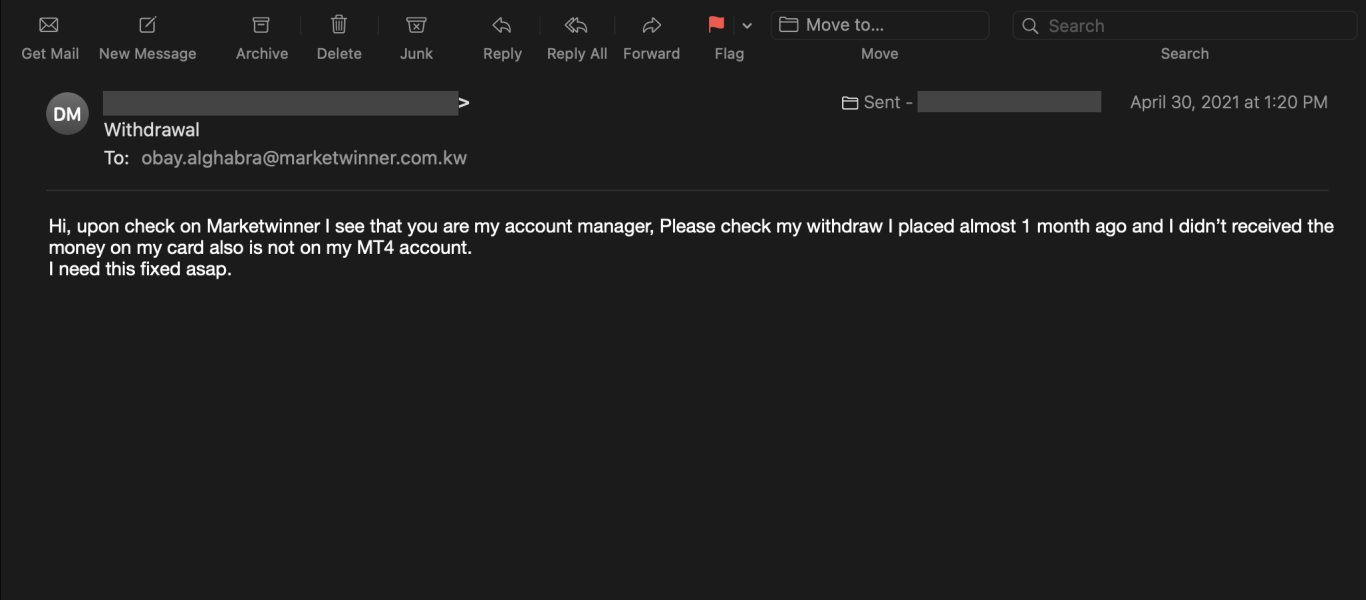The width and height of the screenshot is (1366, 600).
Task: Select the 'Withdrawal' subject line
Action: point(152,130)
